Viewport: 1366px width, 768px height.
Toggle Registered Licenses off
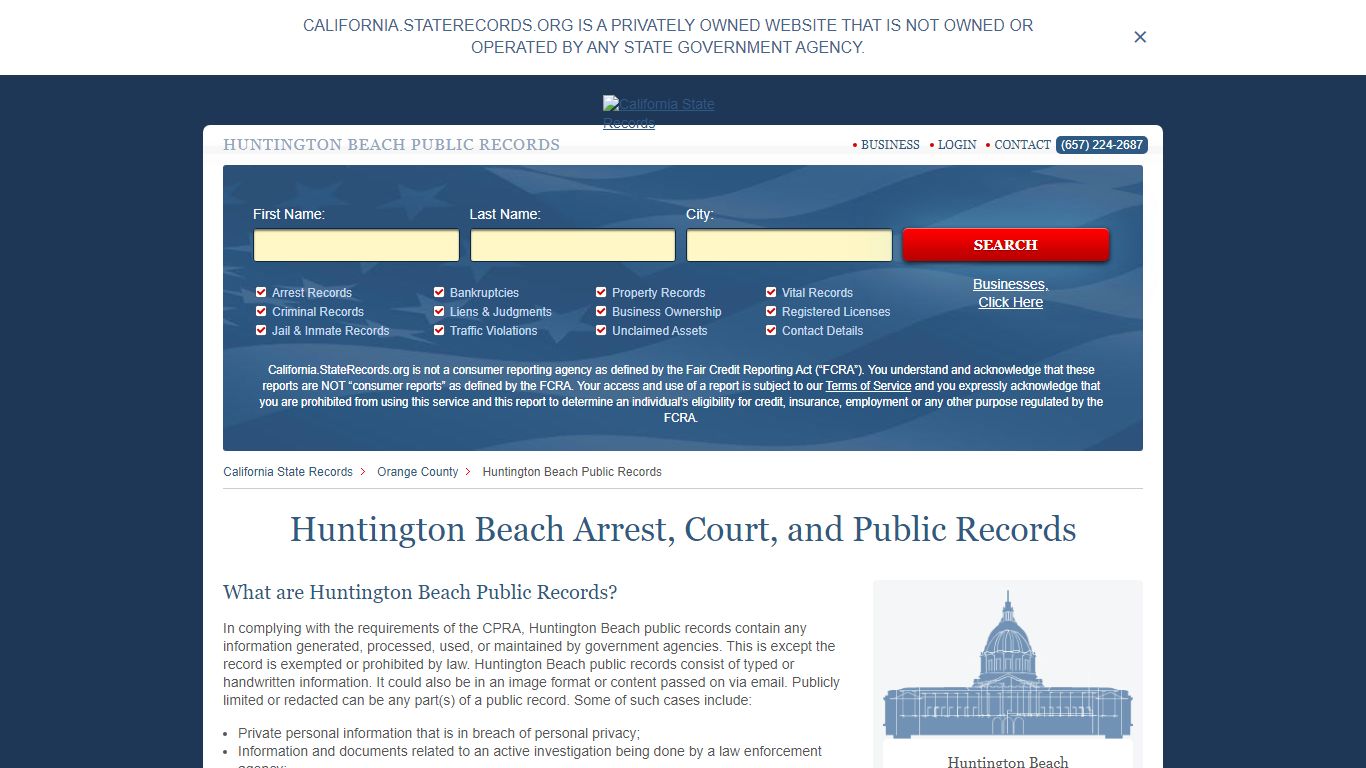[x=771, y=311]
